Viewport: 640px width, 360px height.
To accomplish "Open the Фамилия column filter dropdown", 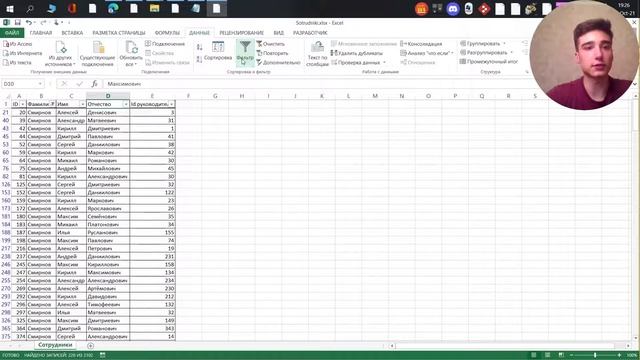I will coord(53,104).
